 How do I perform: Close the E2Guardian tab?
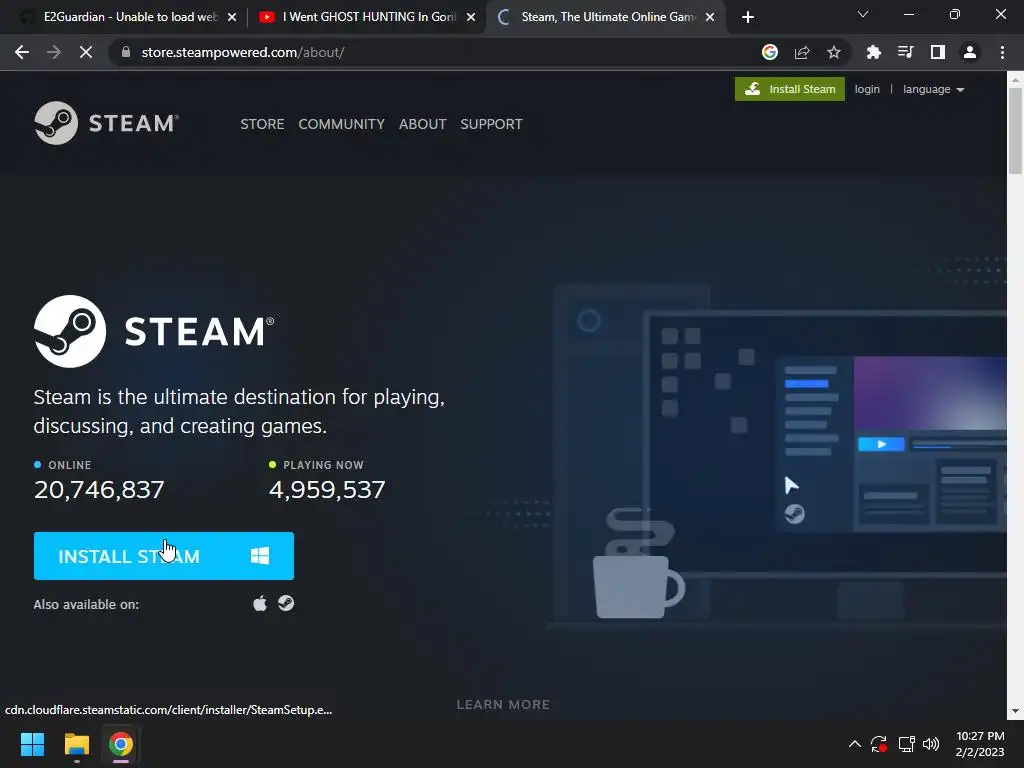point(232,17)
